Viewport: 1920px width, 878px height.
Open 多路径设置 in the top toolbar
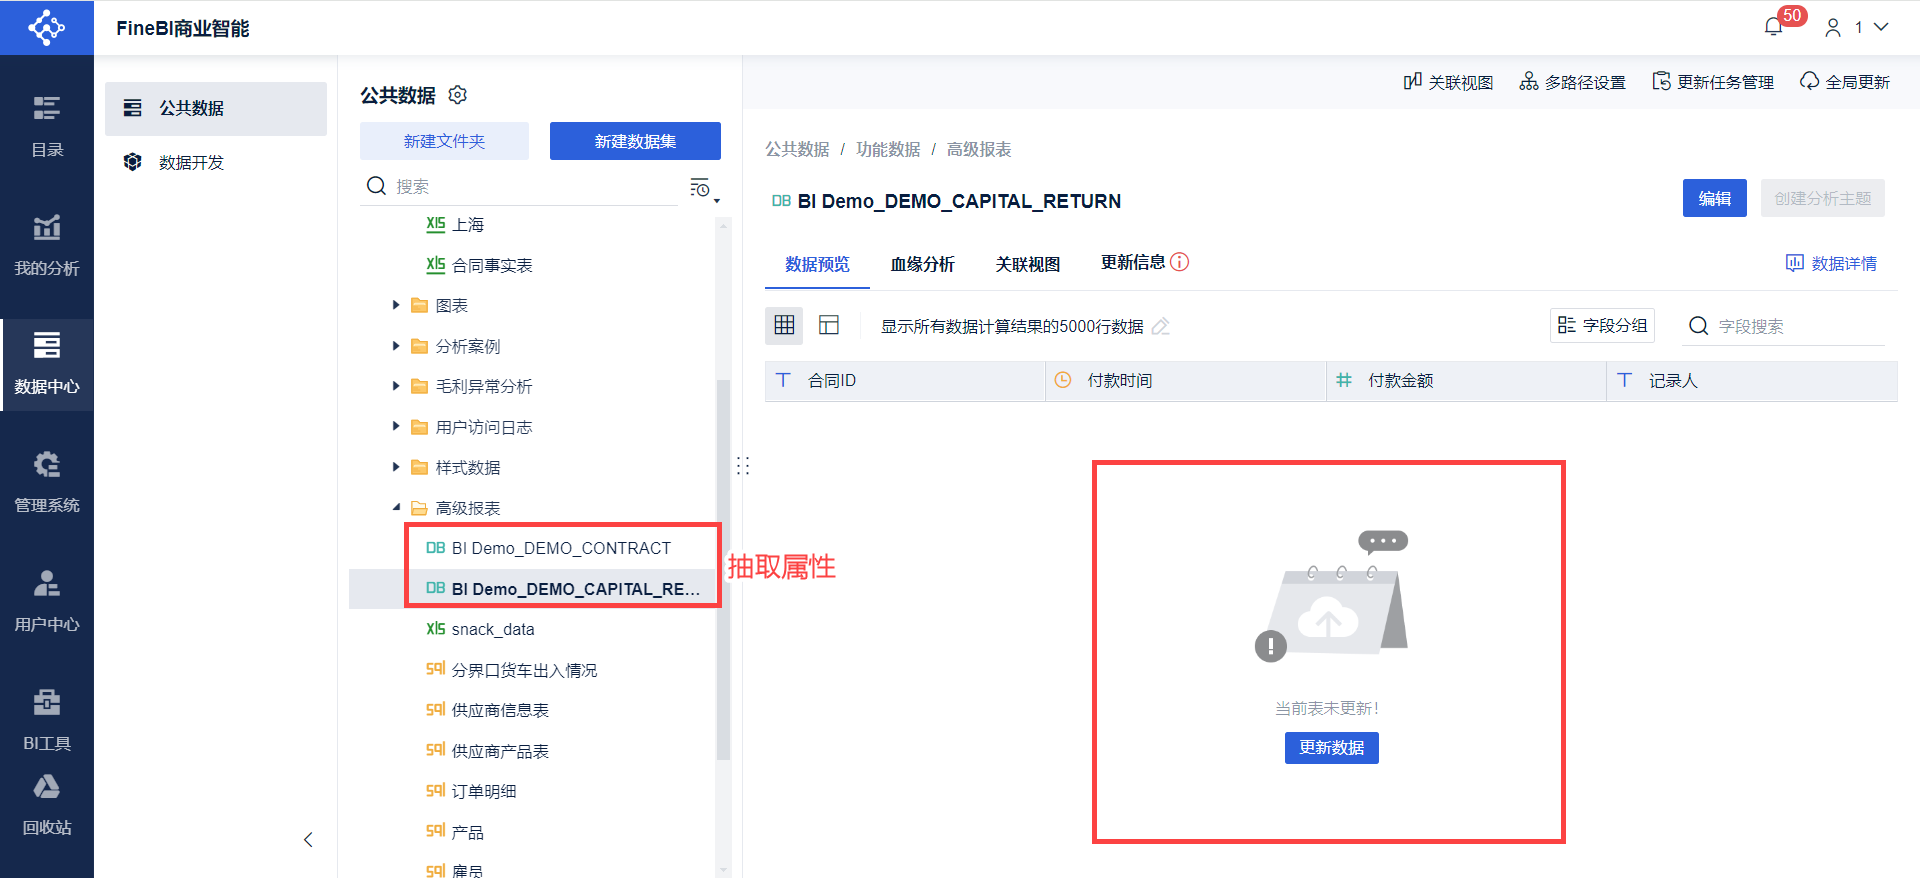(1572, 82)
